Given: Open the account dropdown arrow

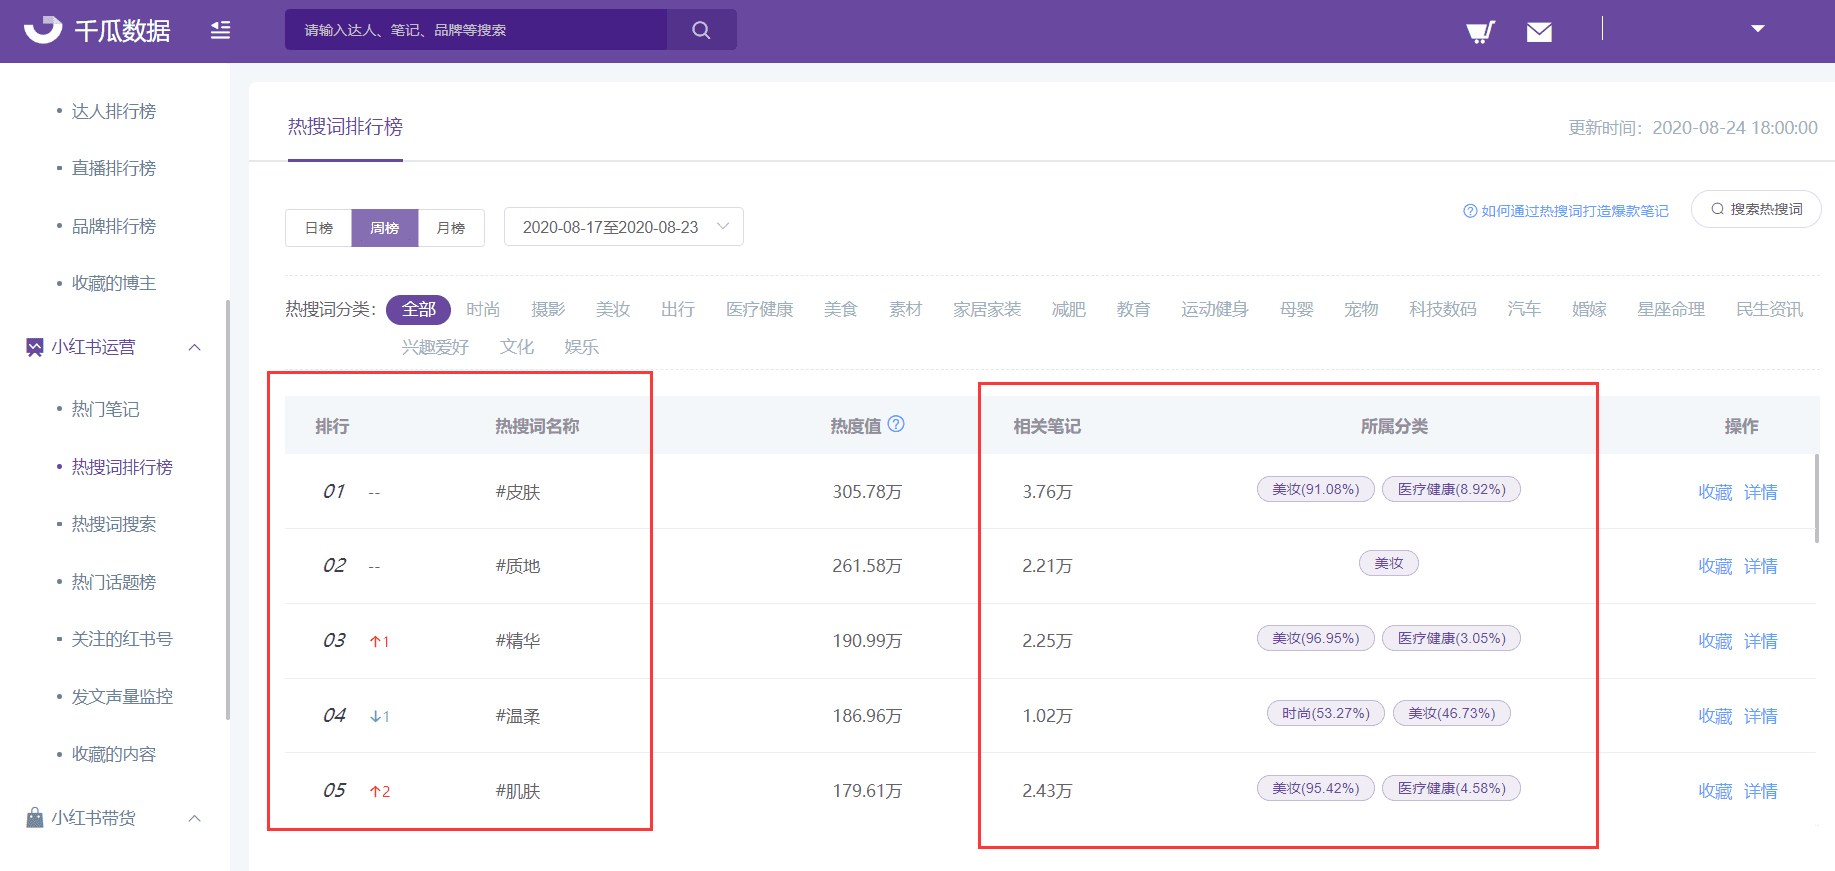Looking at the screenshot, I should 1758,29.
